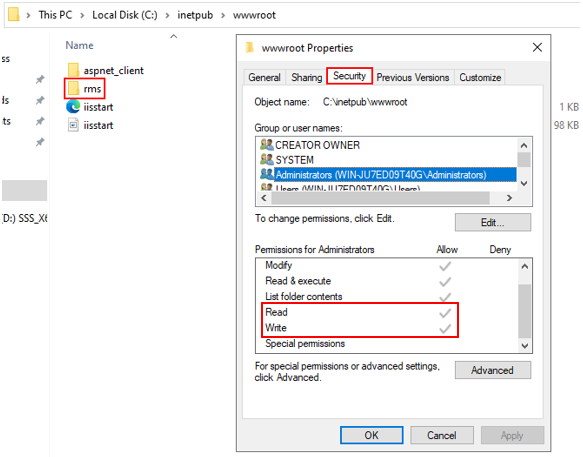This screenshot has height=457, width=583.
Task: Click the Modify allow checkmark
Action: pos(445,266)
